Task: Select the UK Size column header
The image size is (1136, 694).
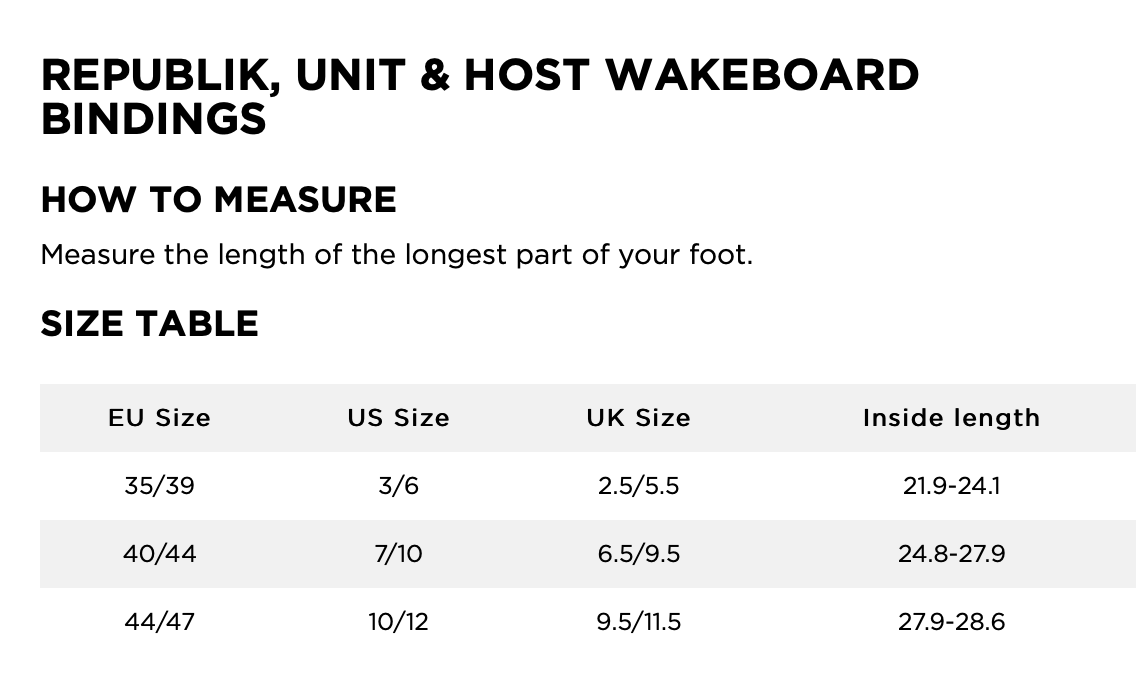Action: coord(638,417)
